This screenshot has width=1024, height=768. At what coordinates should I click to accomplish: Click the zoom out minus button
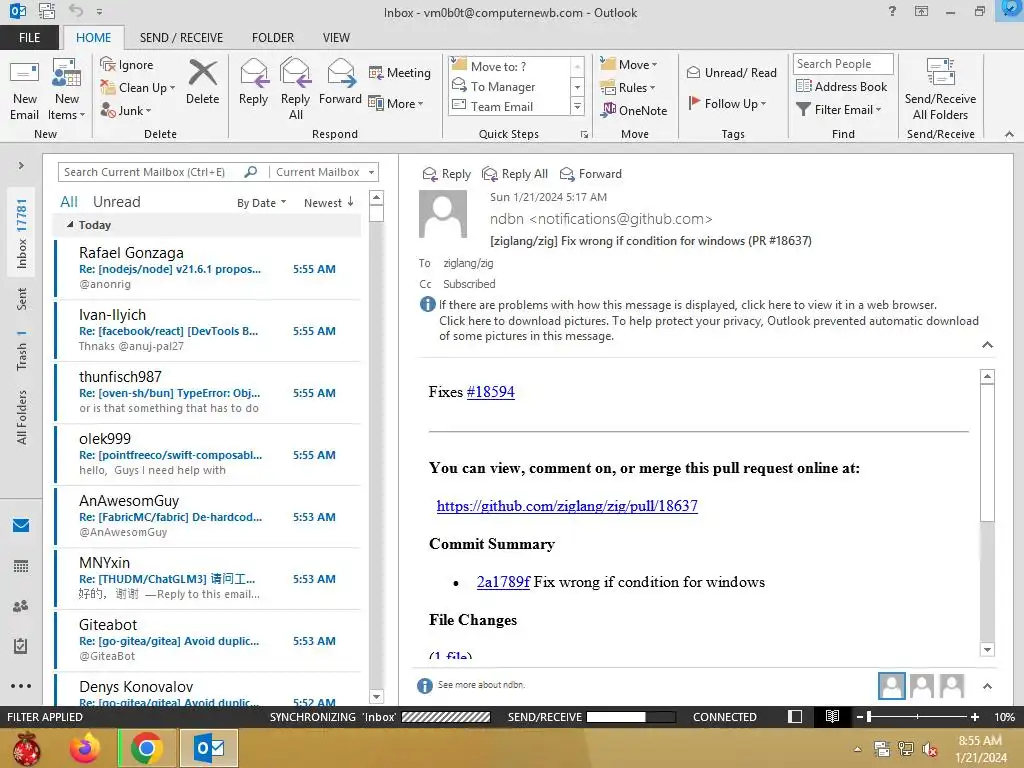click(x=859, y=716)
